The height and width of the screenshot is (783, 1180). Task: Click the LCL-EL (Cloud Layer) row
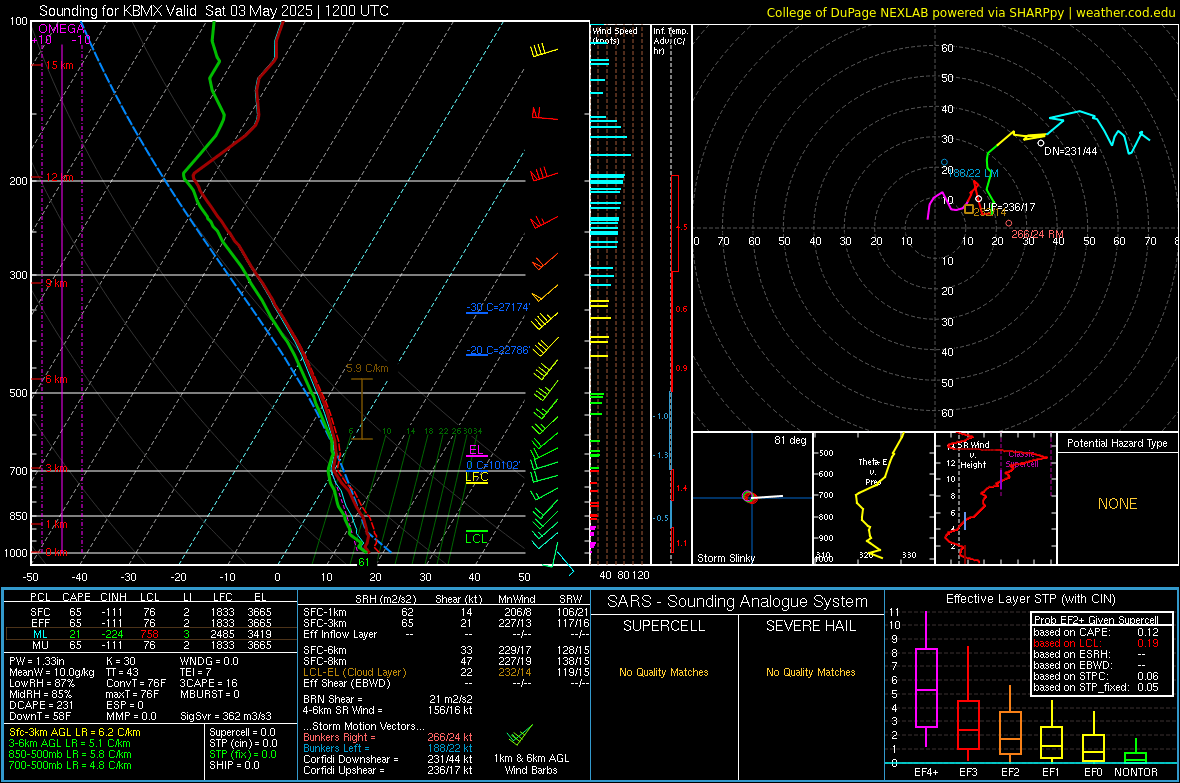(446, 672)
